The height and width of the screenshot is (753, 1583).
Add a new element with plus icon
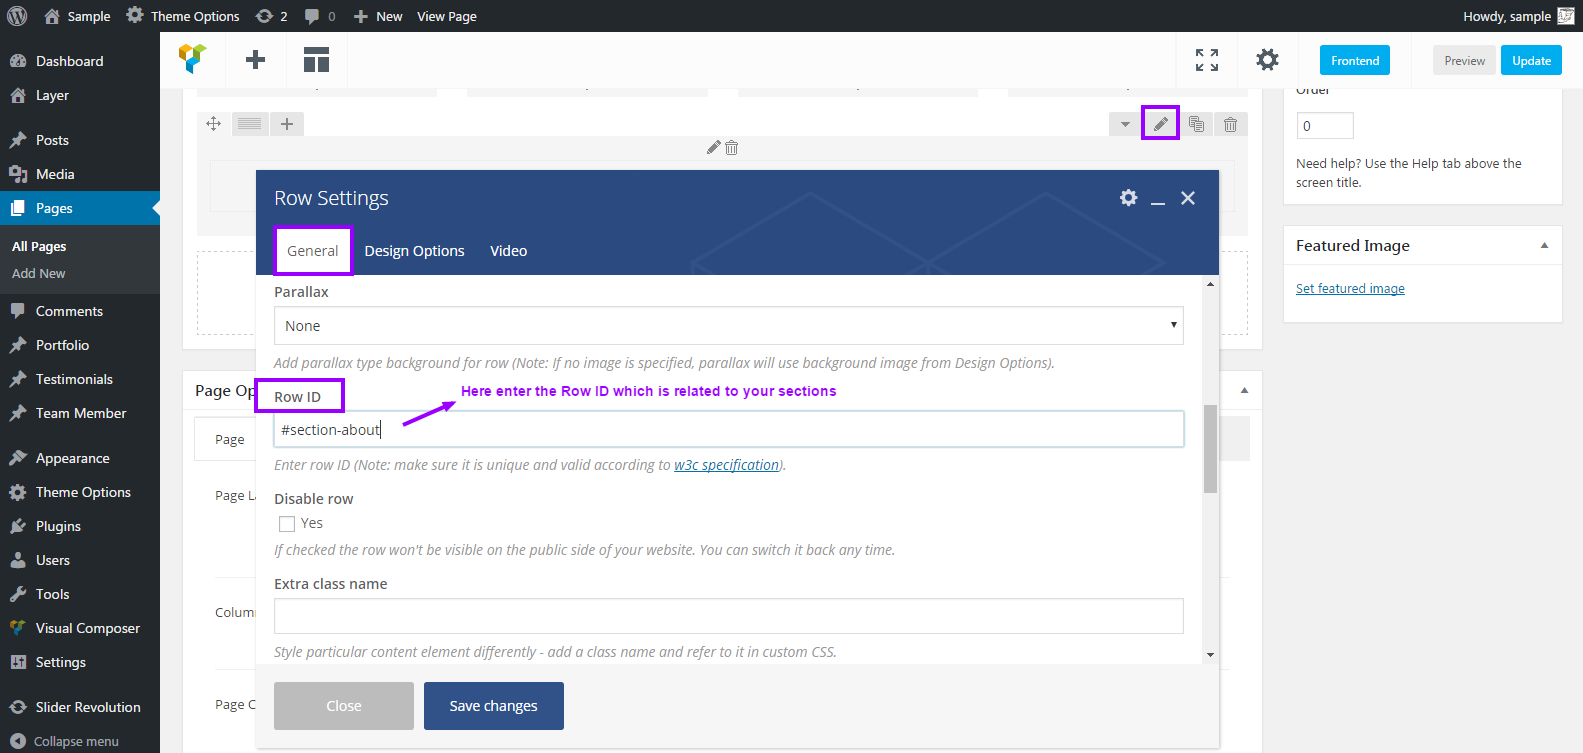click(x=256, y=60)
